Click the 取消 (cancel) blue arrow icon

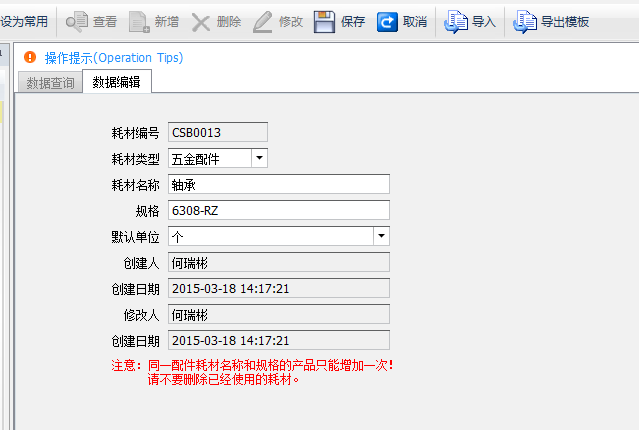click(387, 22)
